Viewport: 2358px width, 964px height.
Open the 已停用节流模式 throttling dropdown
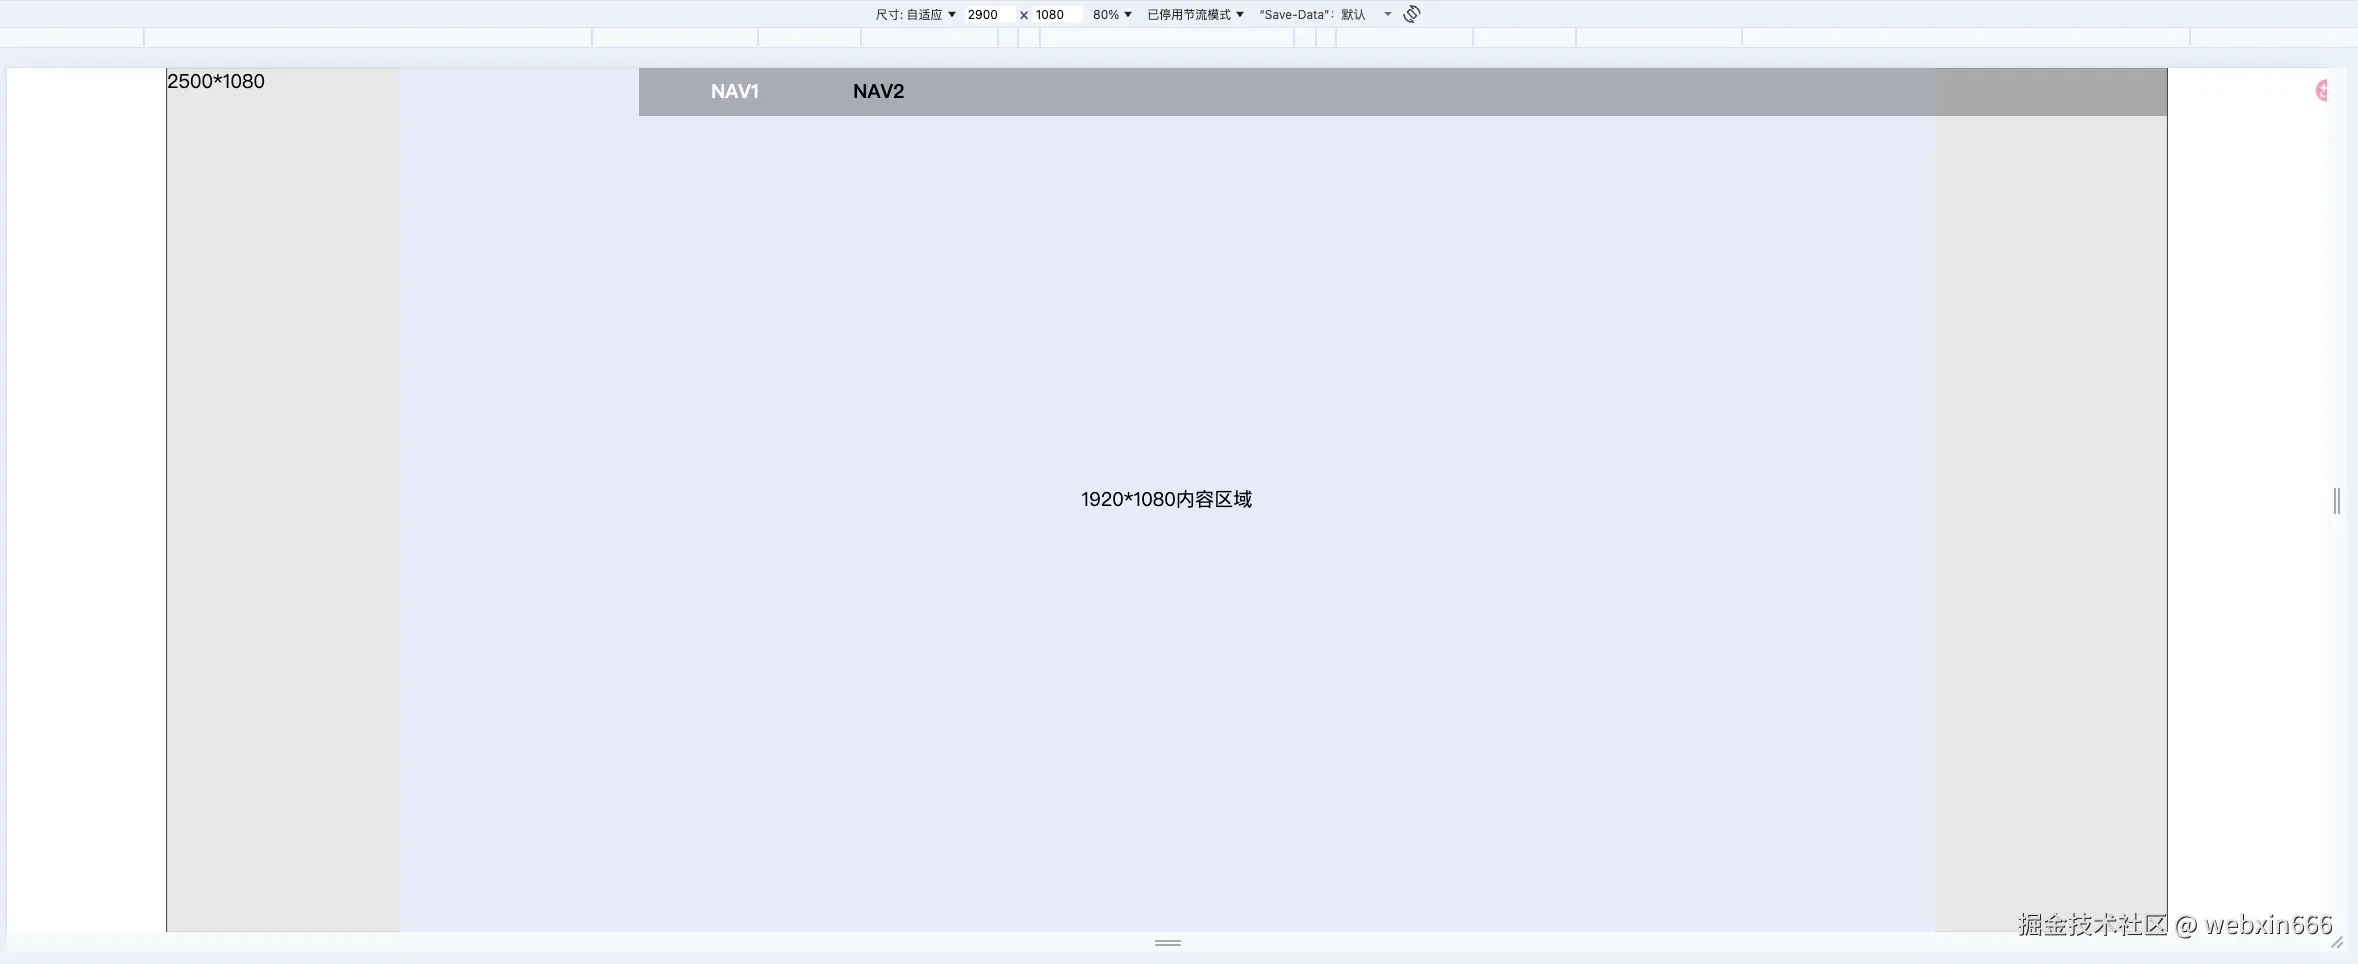[x=1193, y=14]
